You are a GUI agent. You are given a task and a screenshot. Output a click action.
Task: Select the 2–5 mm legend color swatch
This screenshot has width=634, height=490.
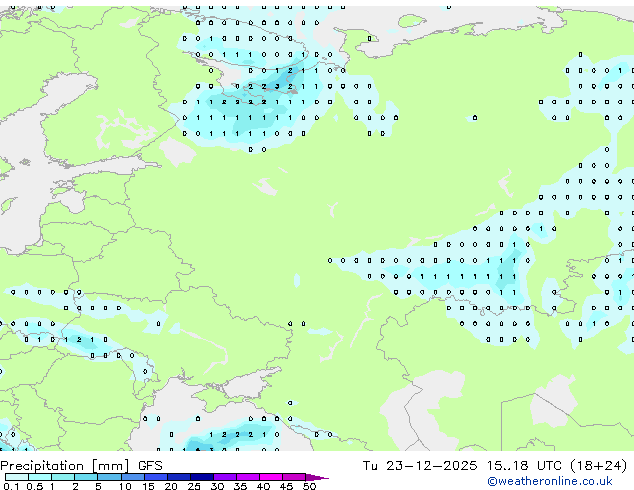click(x=86, y=477)
